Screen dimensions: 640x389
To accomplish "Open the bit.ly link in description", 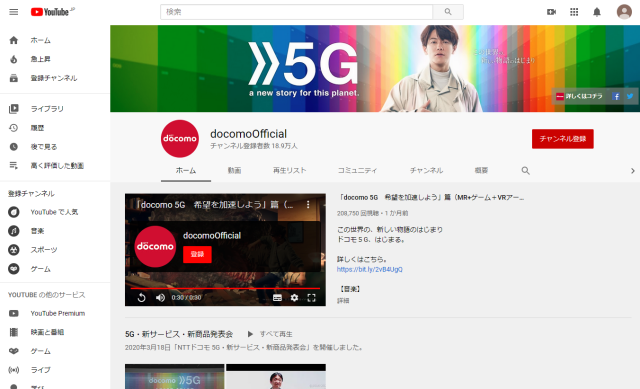I will click(369, 269).
